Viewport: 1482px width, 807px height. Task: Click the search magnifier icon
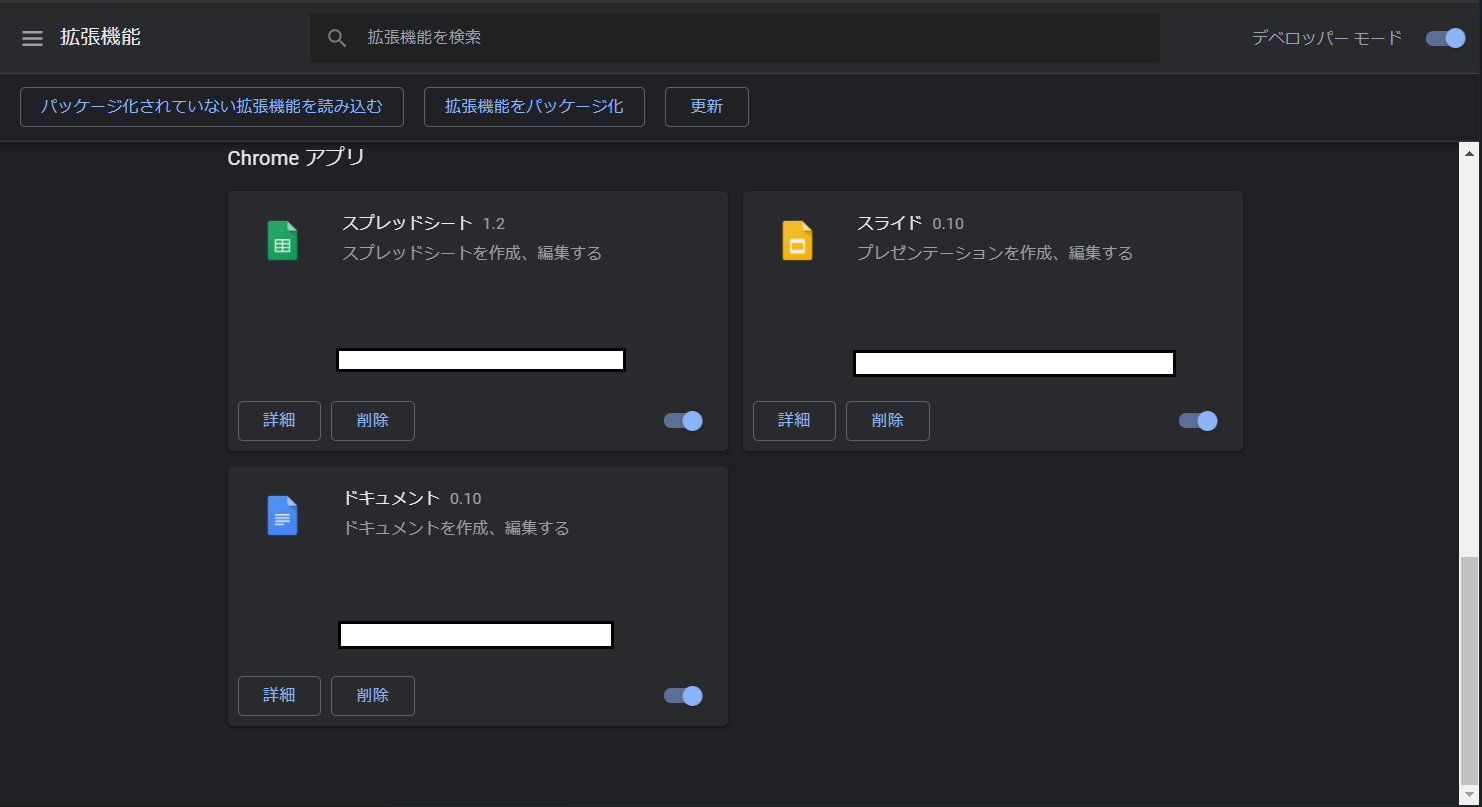pos(337,38)
